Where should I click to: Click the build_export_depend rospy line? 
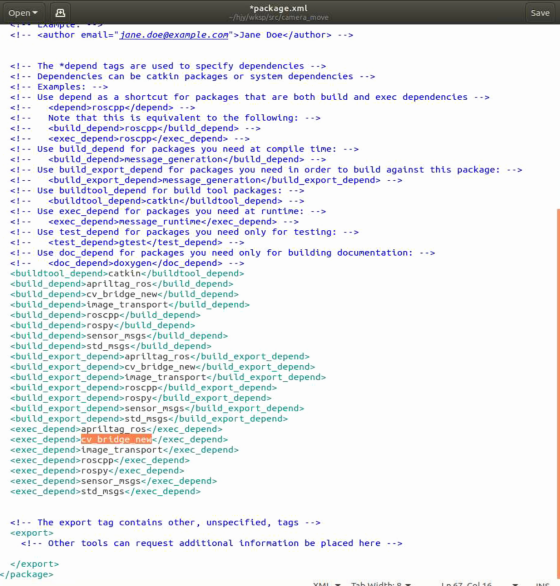coord(141,398)
